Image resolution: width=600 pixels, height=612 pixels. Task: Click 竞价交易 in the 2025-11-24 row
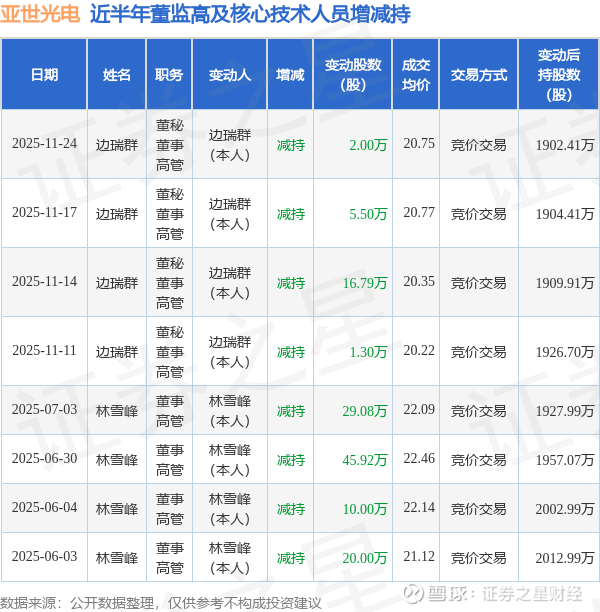479,145
